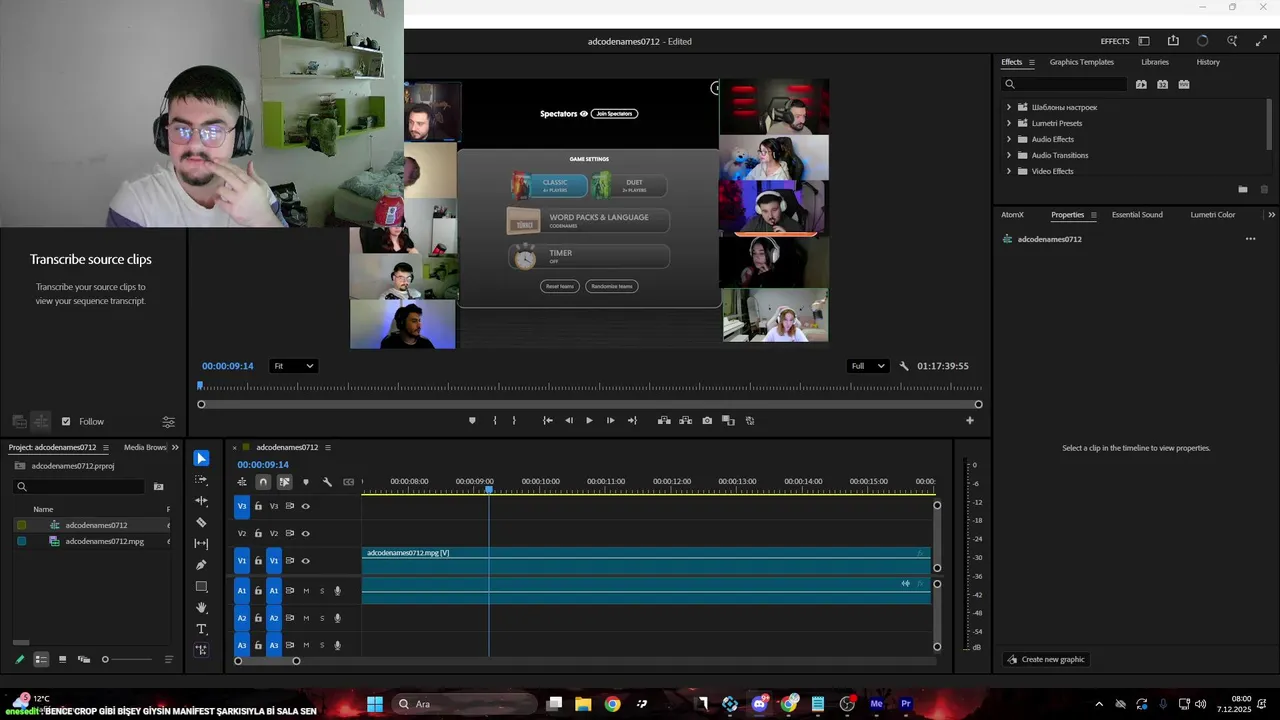Open Properties panel three-dots options
1280x720 pixels.
point(1250,239)
